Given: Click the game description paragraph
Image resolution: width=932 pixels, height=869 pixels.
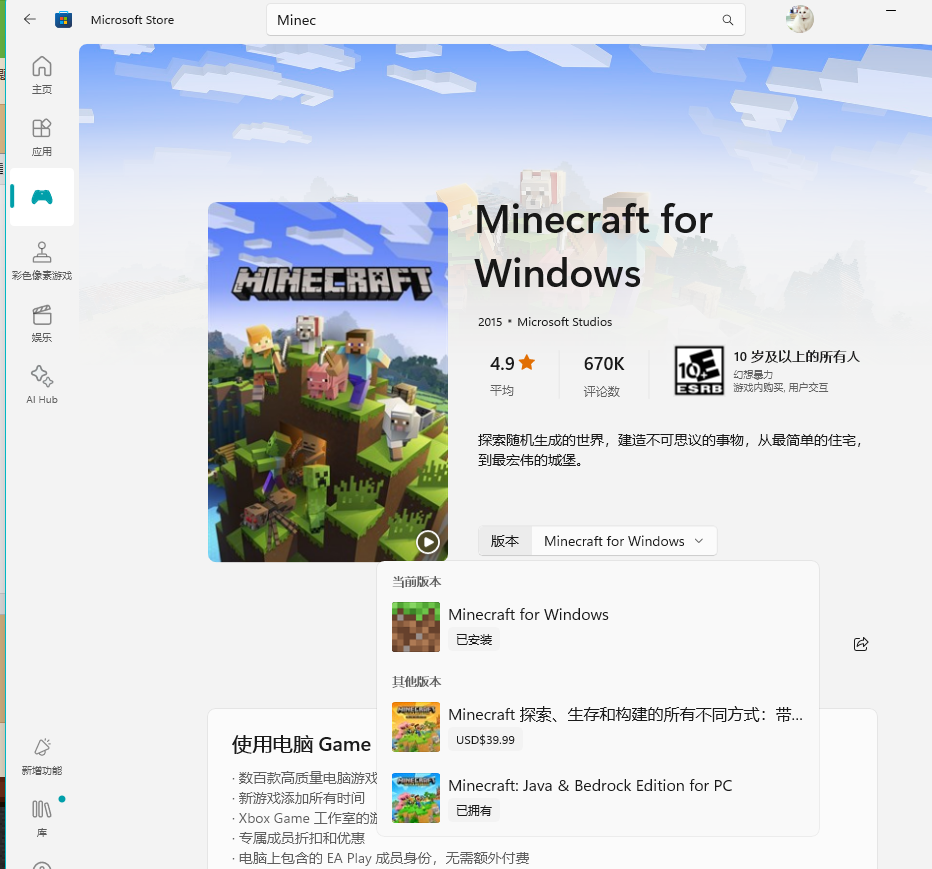Looking at the screenshot, I should [x=670, y=450].
